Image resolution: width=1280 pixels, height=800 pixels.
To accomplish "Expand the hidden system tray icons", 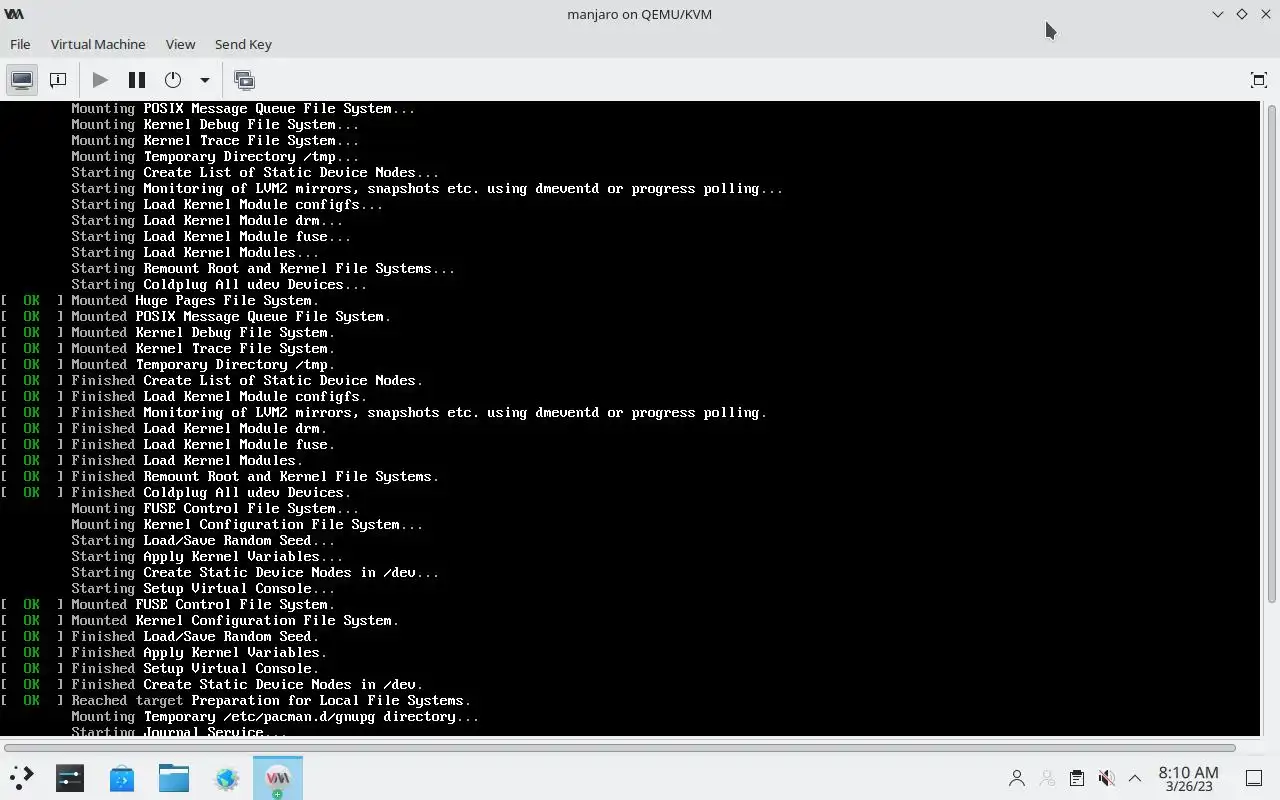I will (1135, 777).
